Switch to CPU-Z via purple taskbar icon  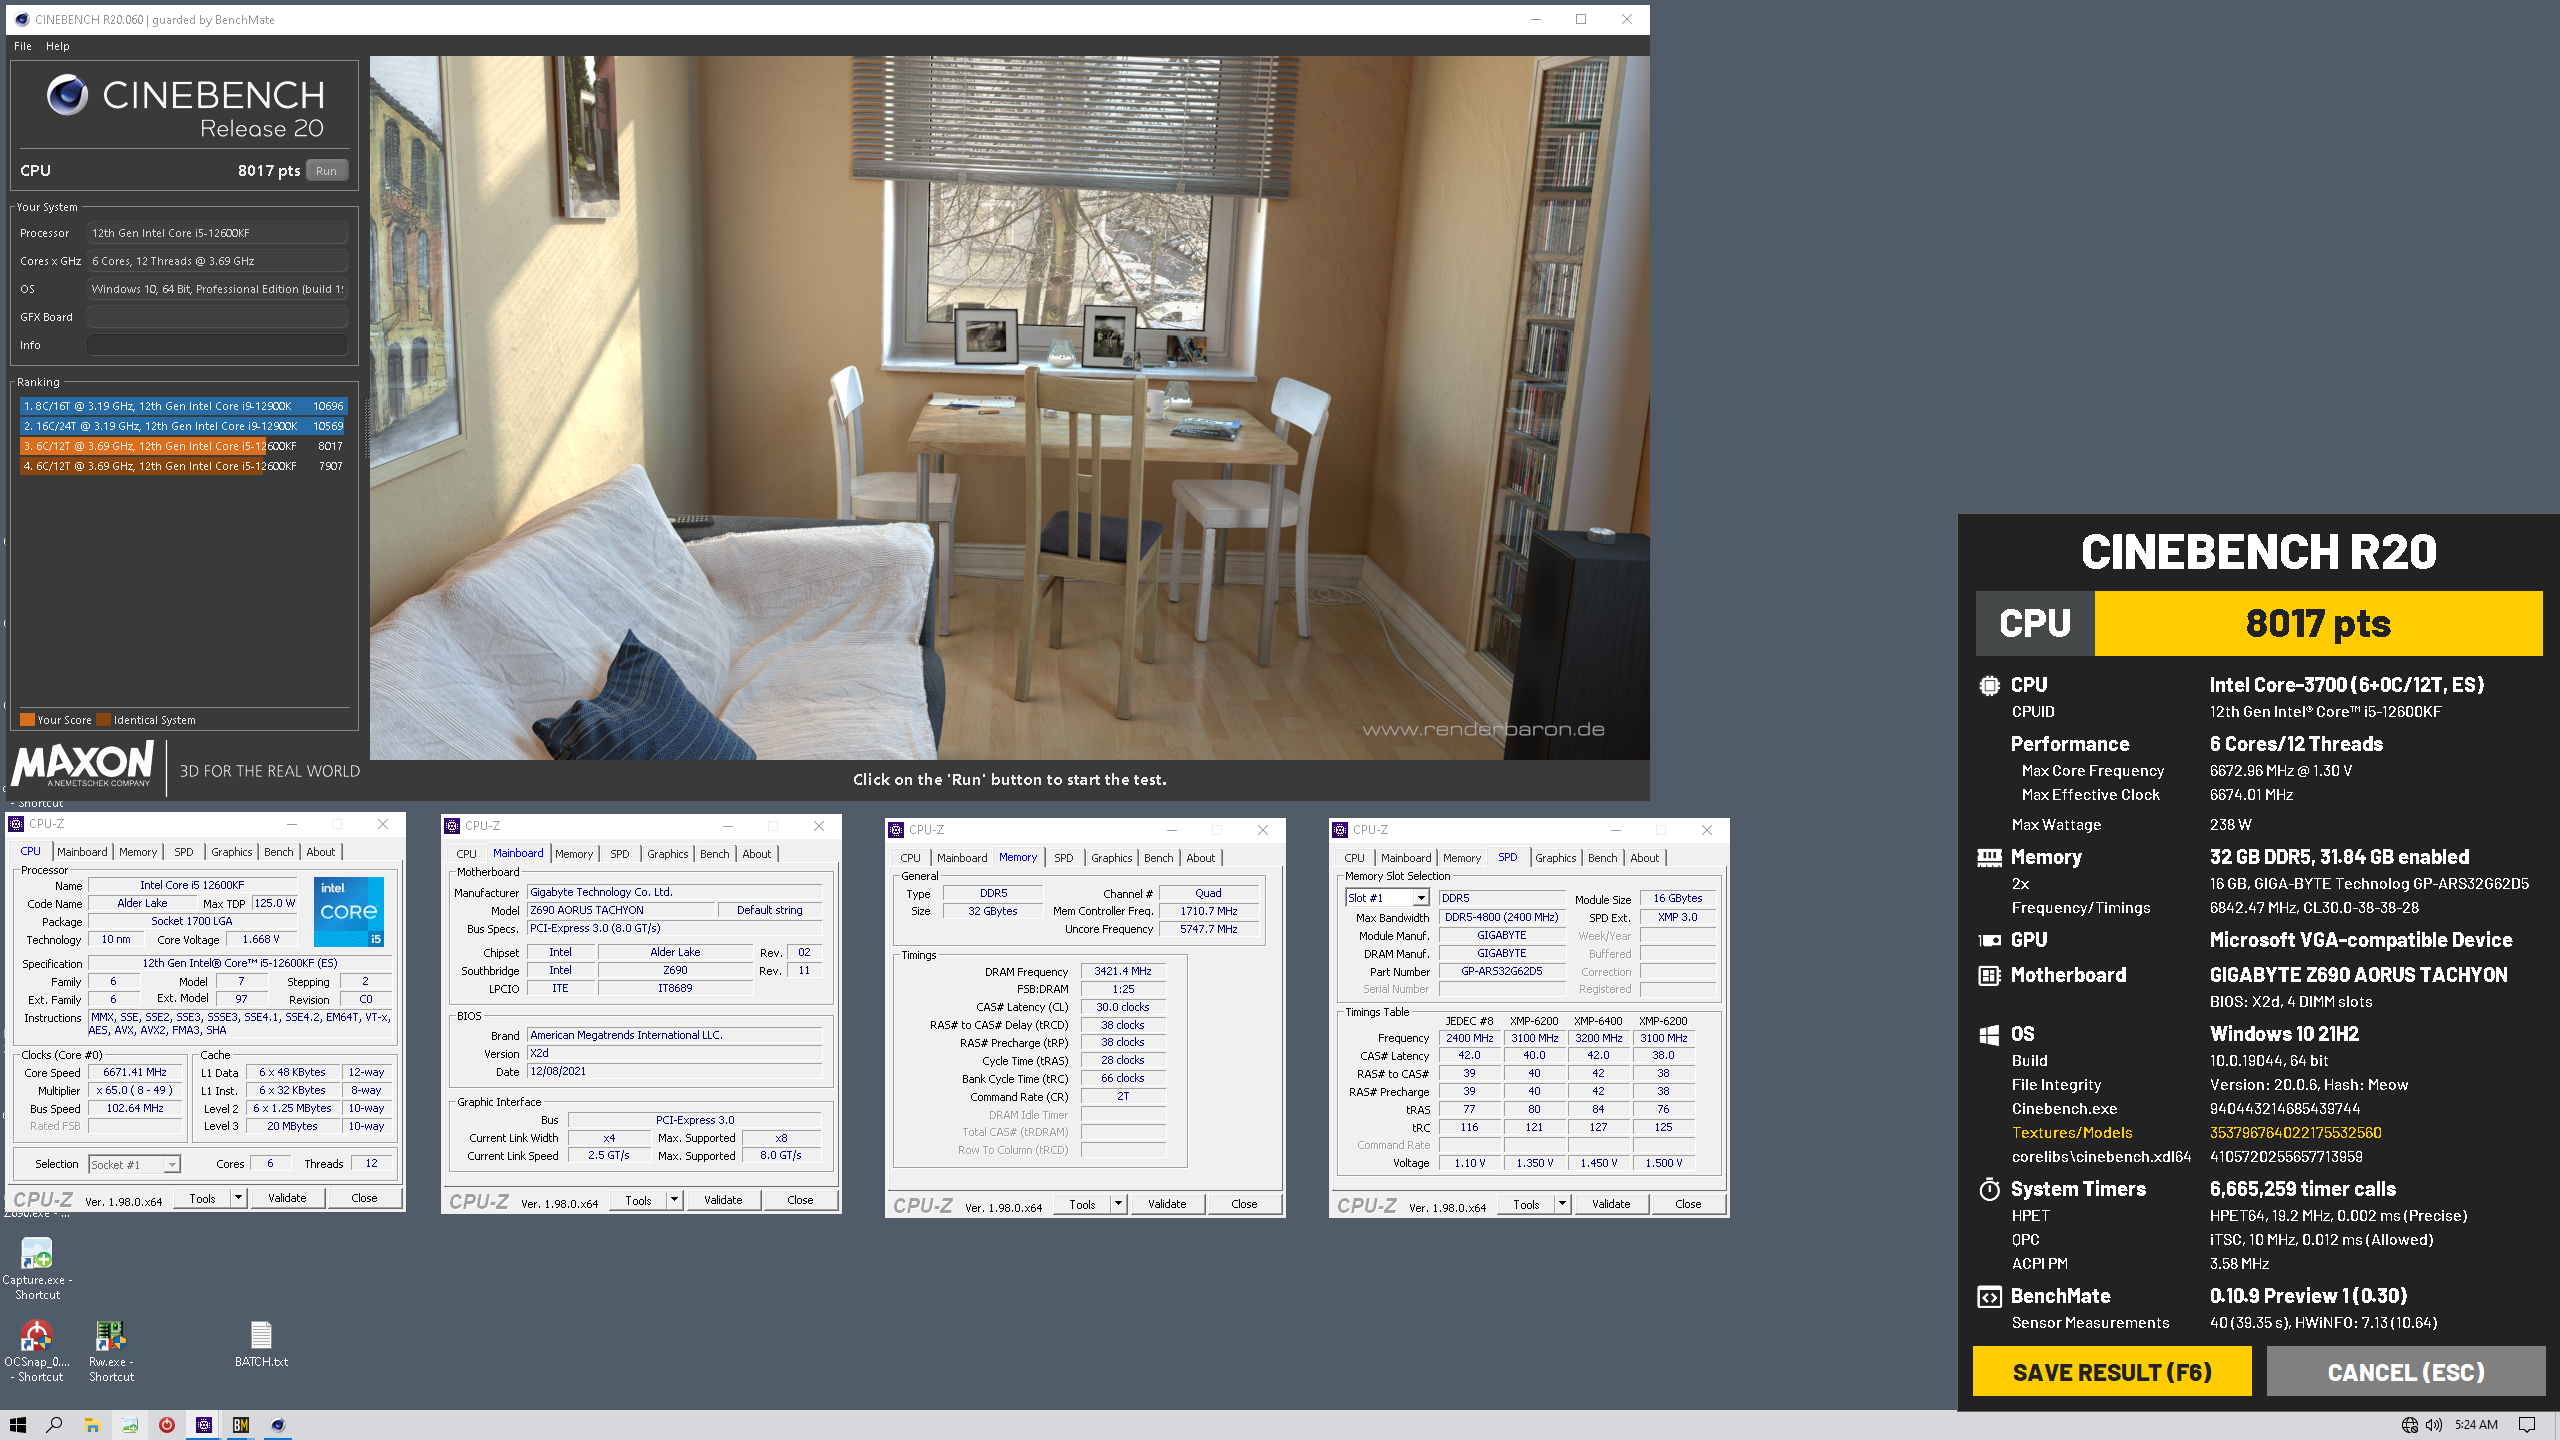click(x=204, y=1425)
